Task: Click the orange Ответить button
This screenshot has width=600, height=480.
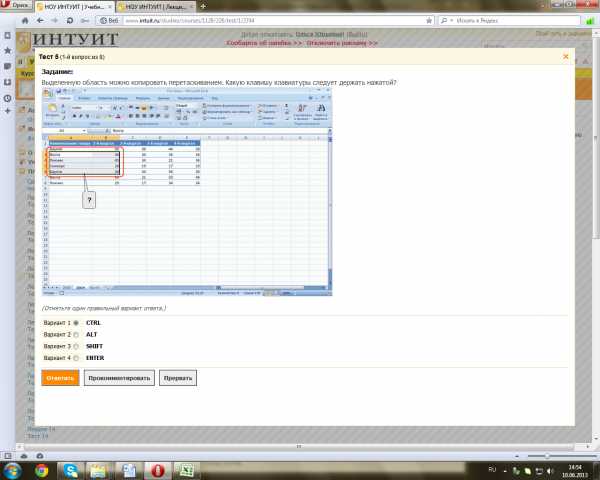Action: tap(60, 378)
